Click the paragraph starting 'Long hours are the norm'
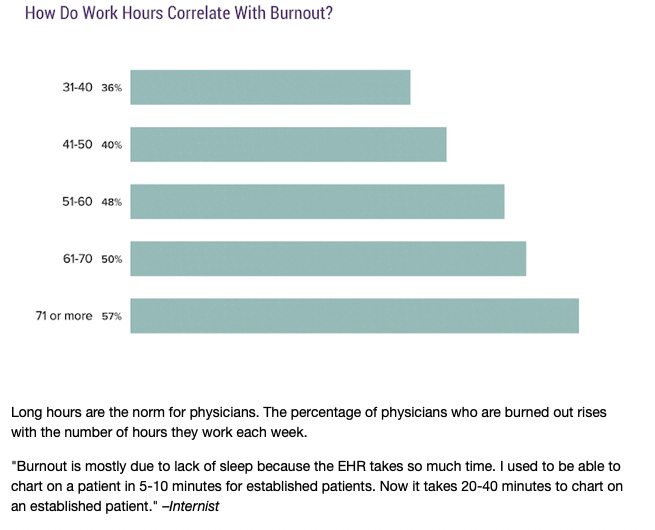This screenshot has width=655, height=530. point(309,422)
